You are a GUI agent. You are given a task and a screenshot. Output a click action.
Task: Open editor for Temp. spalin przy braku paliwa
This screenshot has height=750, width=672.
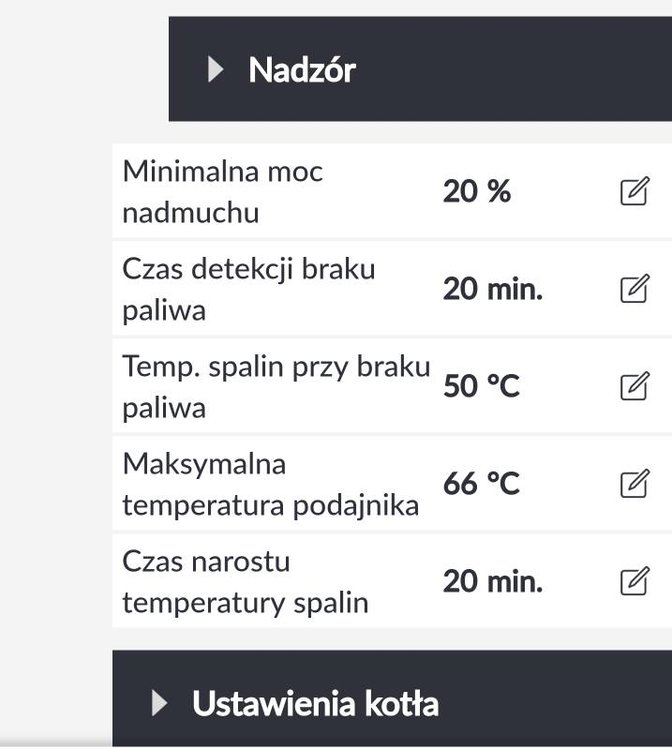click(635, 386)
